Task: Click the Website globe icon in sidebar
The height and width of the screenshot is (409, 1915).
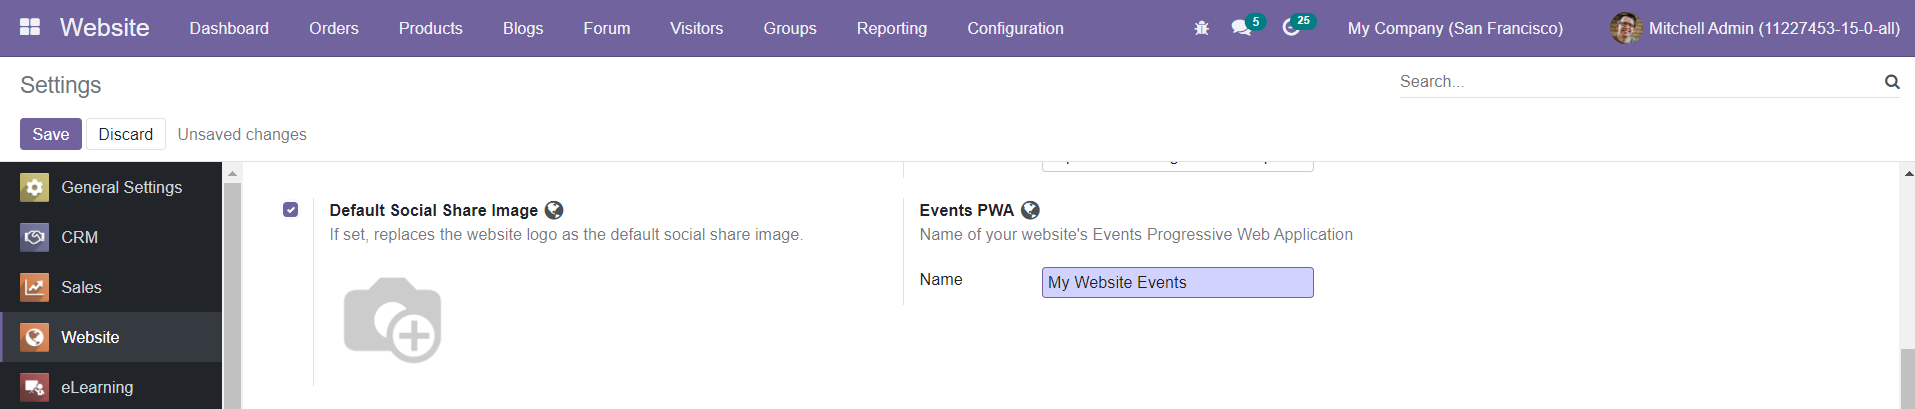Action: coord(34,337)
